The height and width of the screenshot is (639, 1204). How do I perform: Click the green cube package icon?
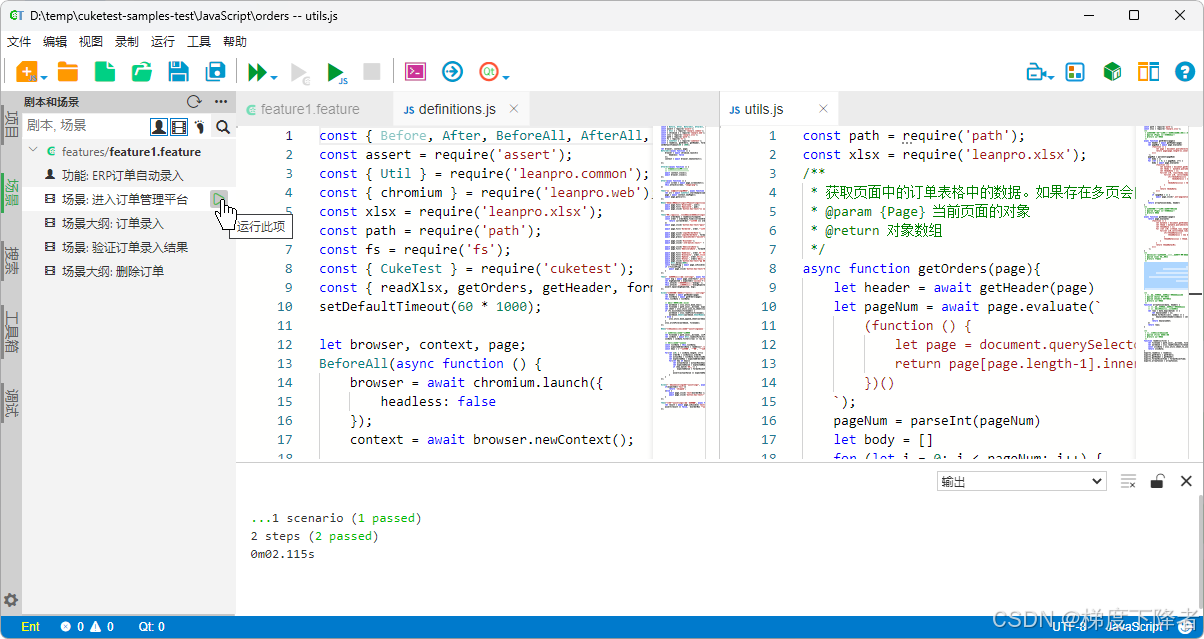pyautogui.click(x=1112, y=72)
